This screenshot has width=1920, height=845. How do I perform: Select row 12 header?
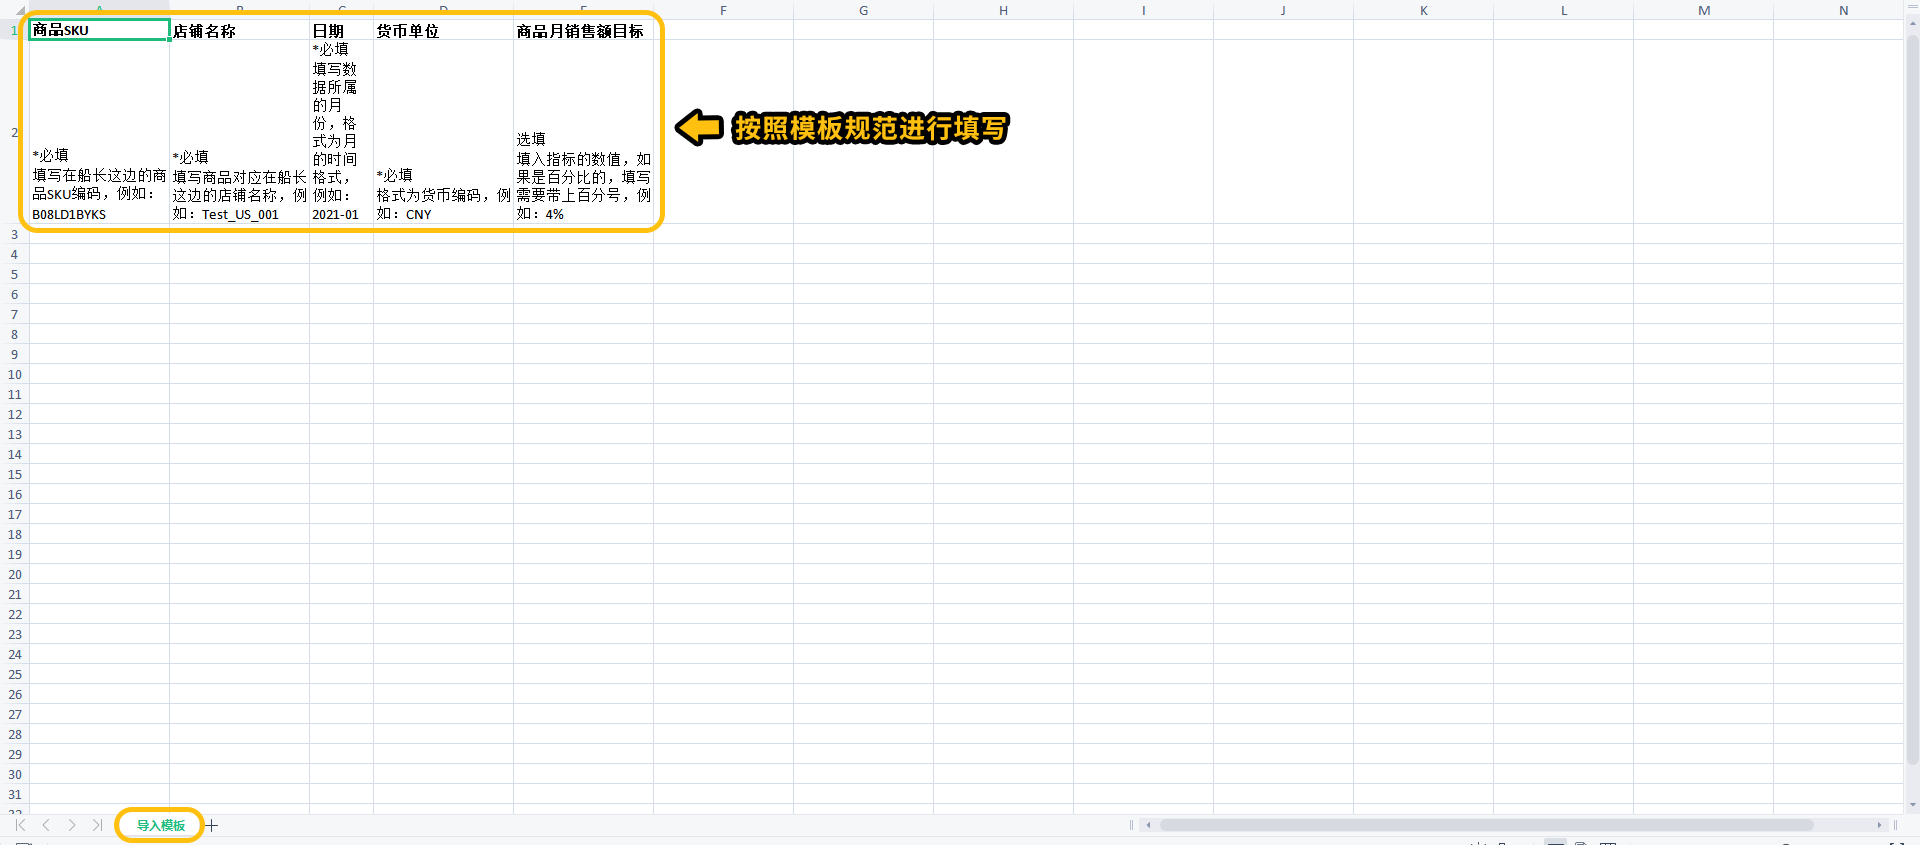[14, 414]
